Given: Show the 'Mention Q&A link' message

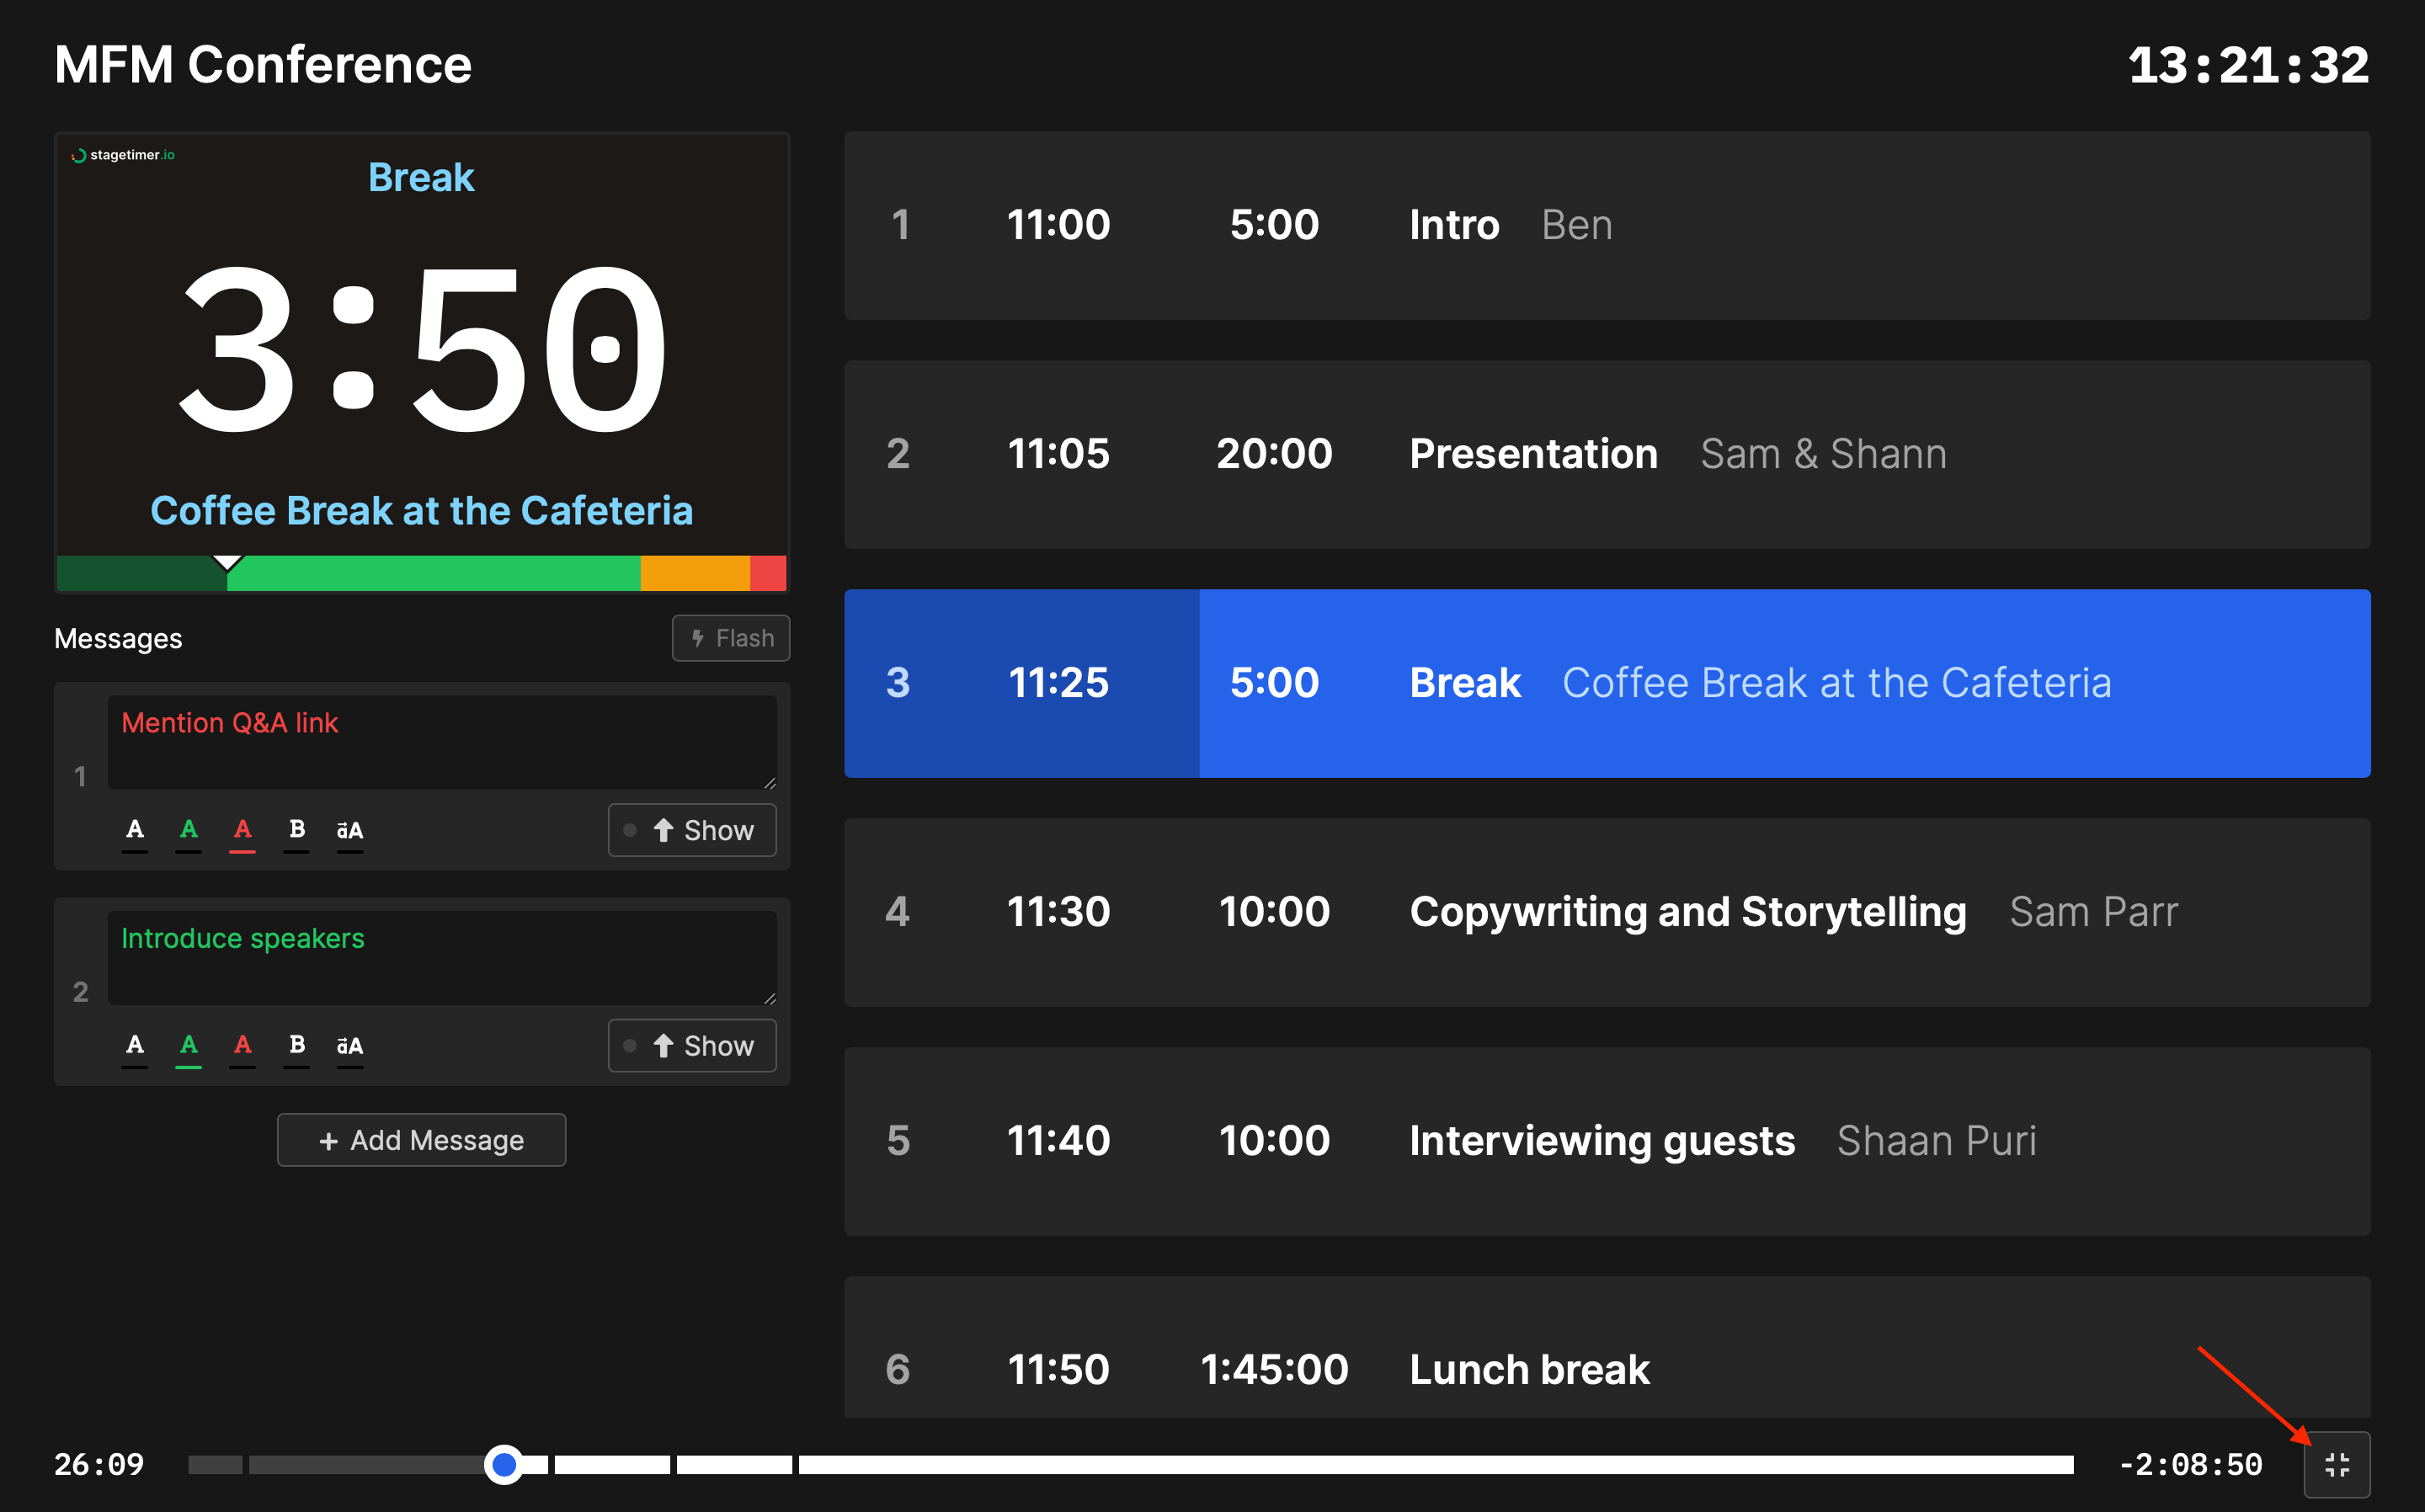Looking at the screenshot, I should click(x=692, y=830).
